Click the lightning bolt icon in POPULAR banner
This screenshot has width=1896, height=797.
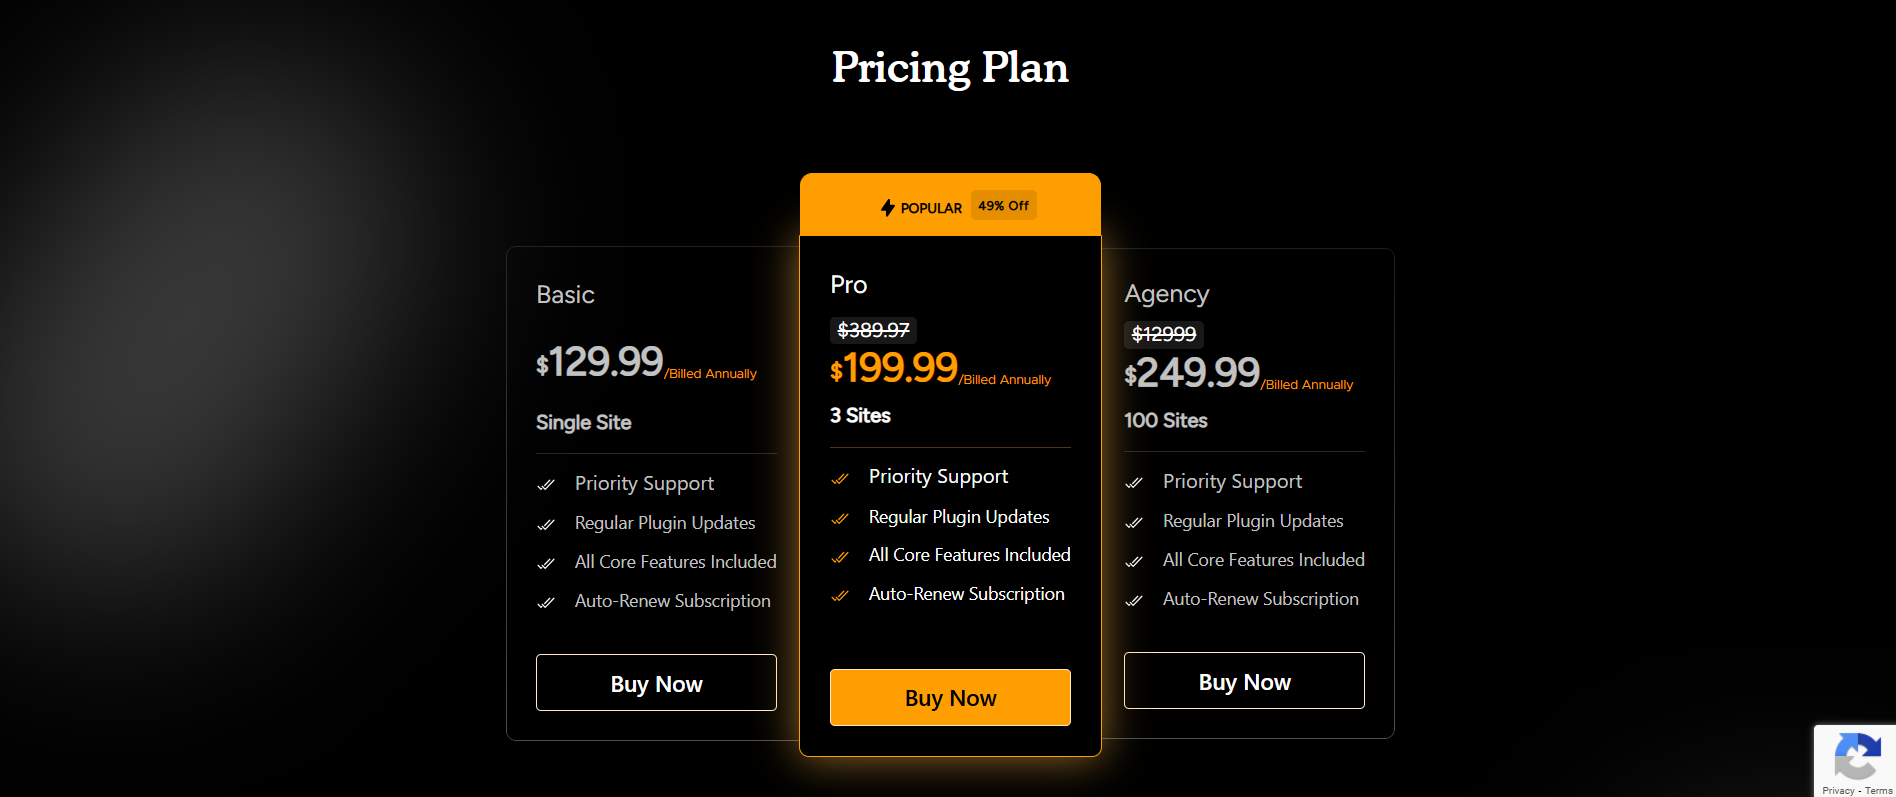(x=888, y=207)
